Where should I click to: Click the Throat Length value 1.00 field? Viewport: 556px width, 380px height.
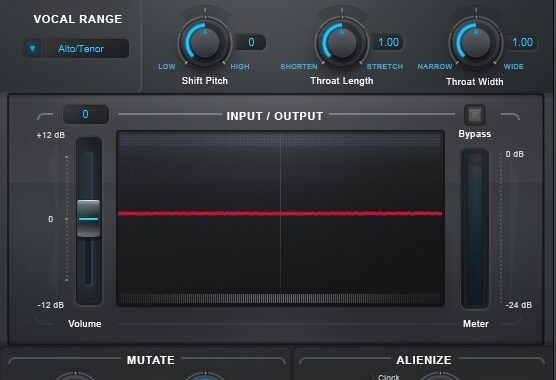(388, 42)
